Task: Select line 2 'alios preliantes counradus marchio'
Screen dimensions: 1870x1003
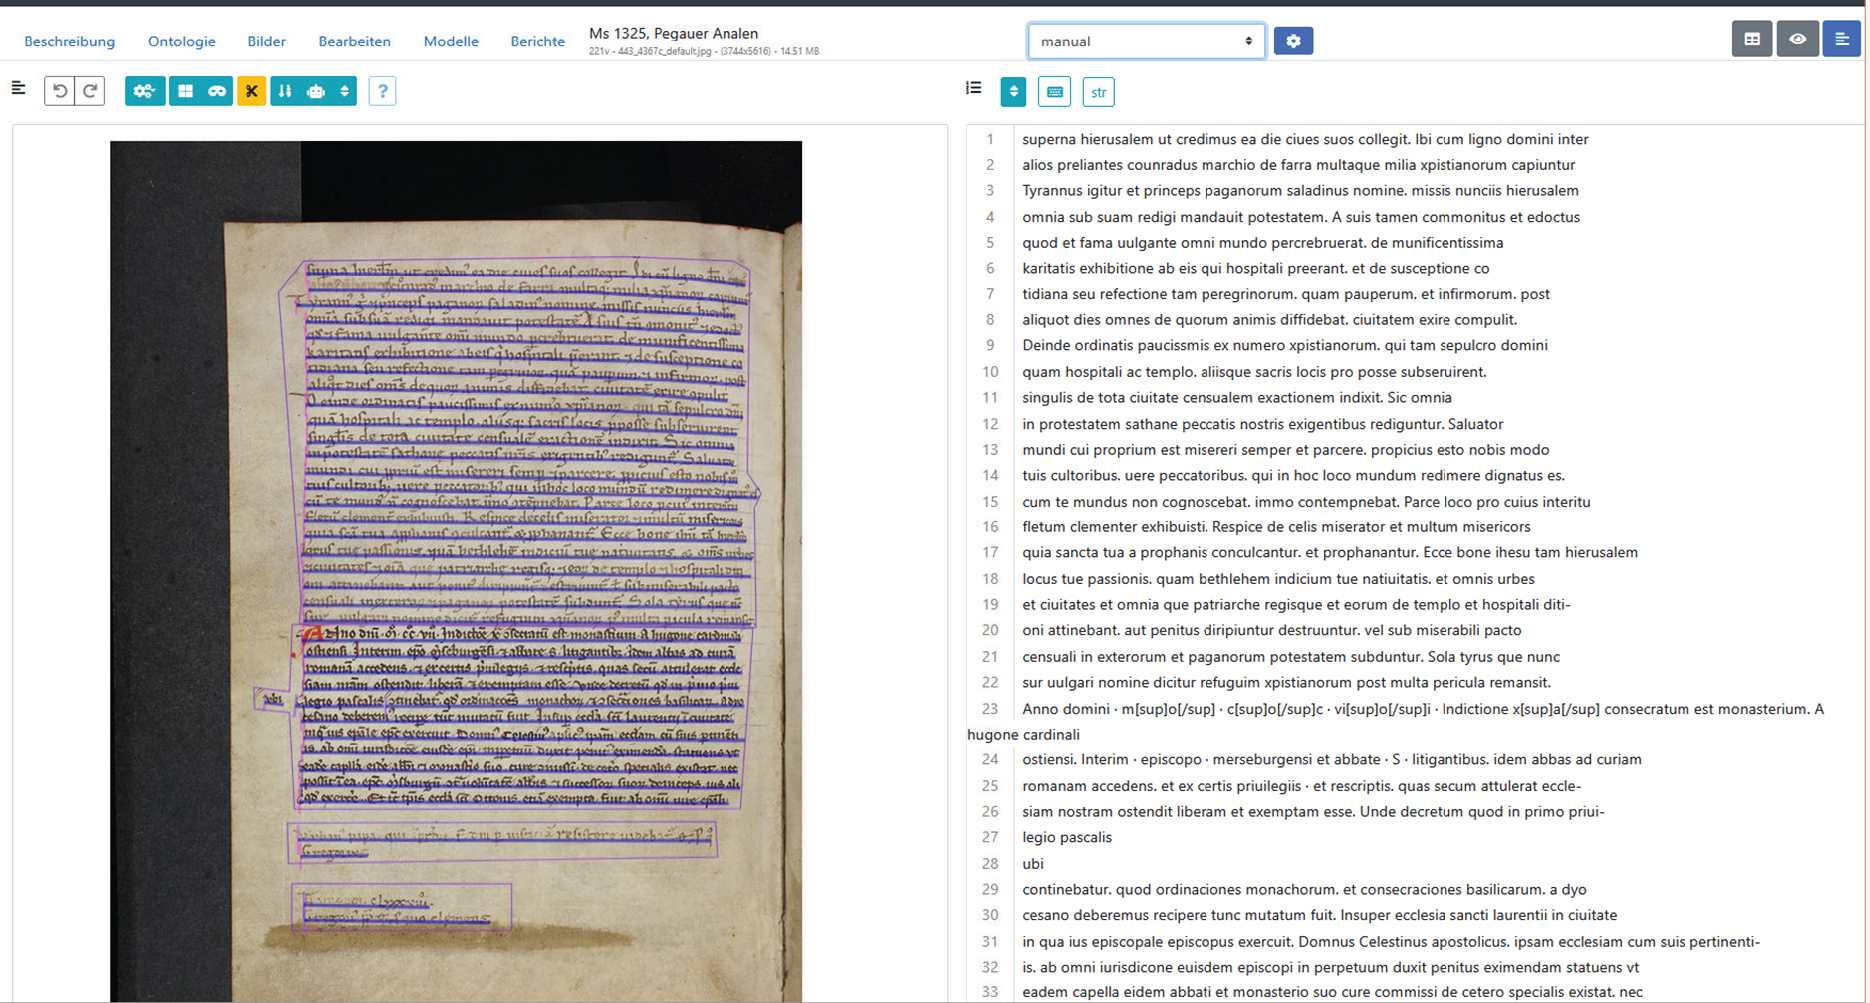Action: coord(1298,165)
